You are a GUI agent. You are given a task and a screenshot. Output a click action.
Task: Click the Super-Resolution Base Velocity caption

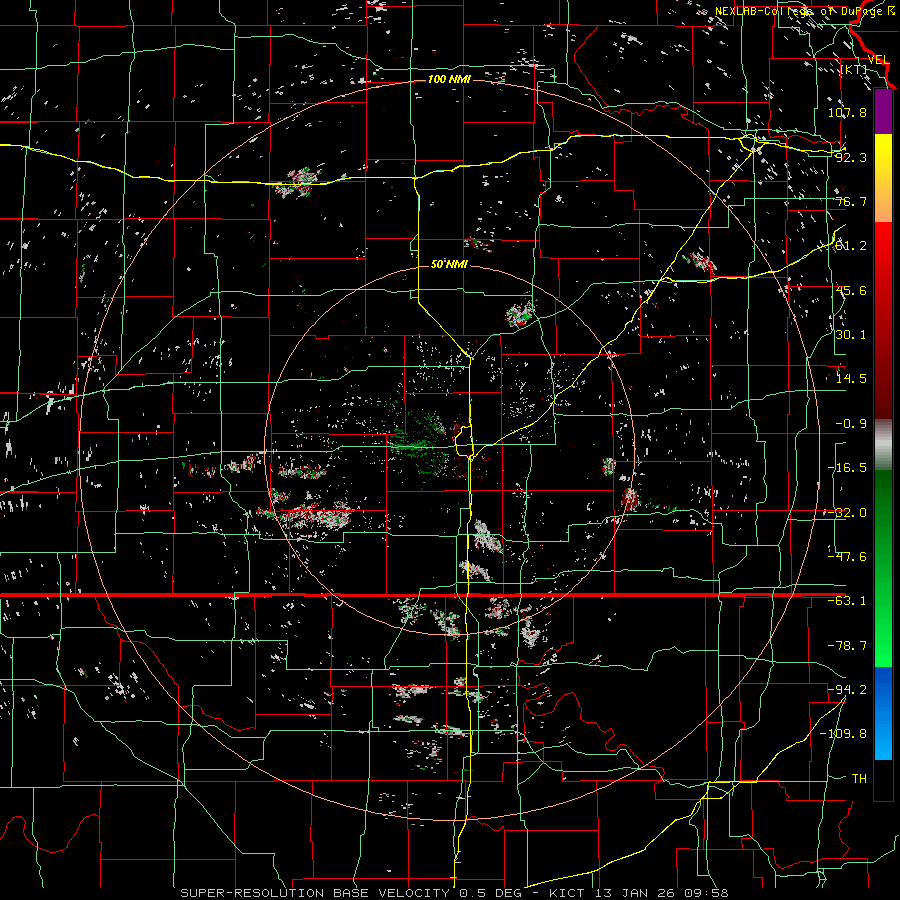click(x=455, y=893)
